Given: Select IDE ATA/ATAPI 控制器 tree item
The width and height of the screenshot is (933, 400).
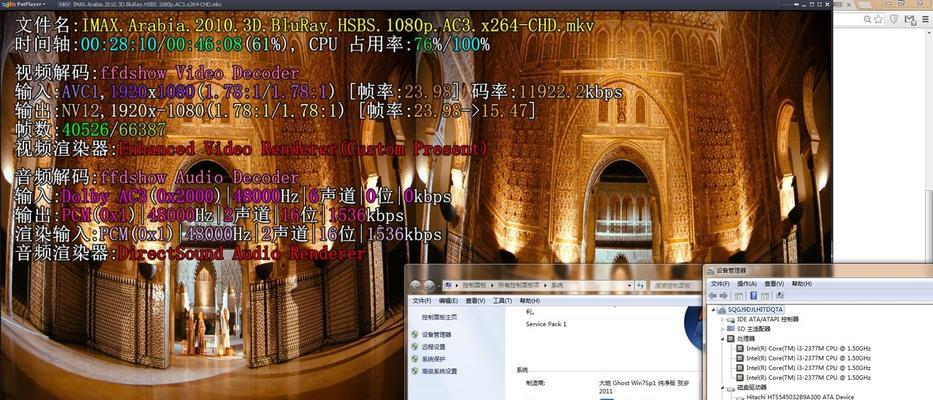Looking at the screenshot, I should point(767,320).
